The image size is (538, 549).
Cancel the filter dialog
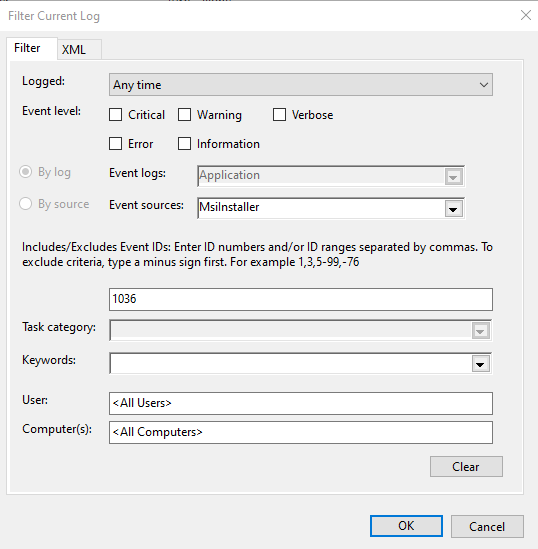pyautogui.click(x=487, y=526)
